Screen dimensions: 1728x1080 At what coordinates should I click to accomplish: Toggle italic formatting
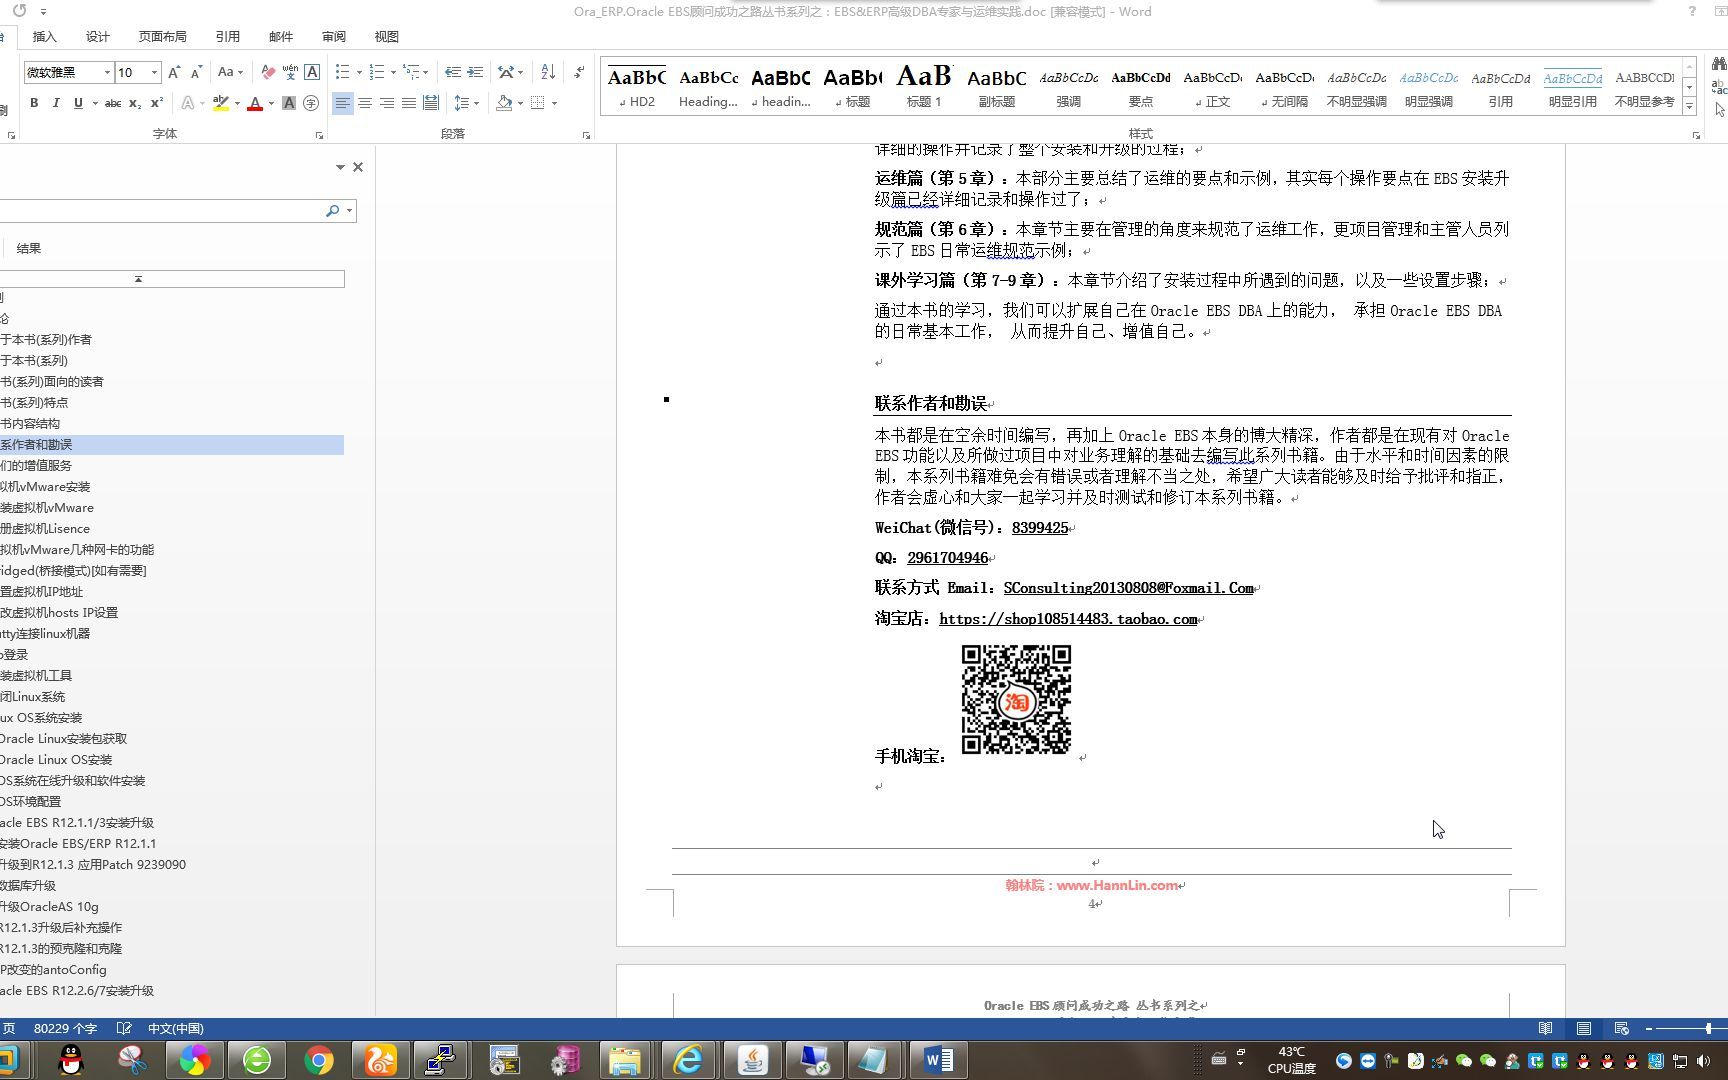tap(56, 103)
